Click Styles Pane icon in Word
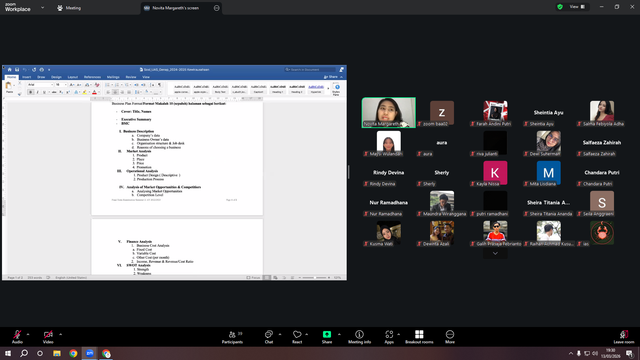 coord(337,89)
